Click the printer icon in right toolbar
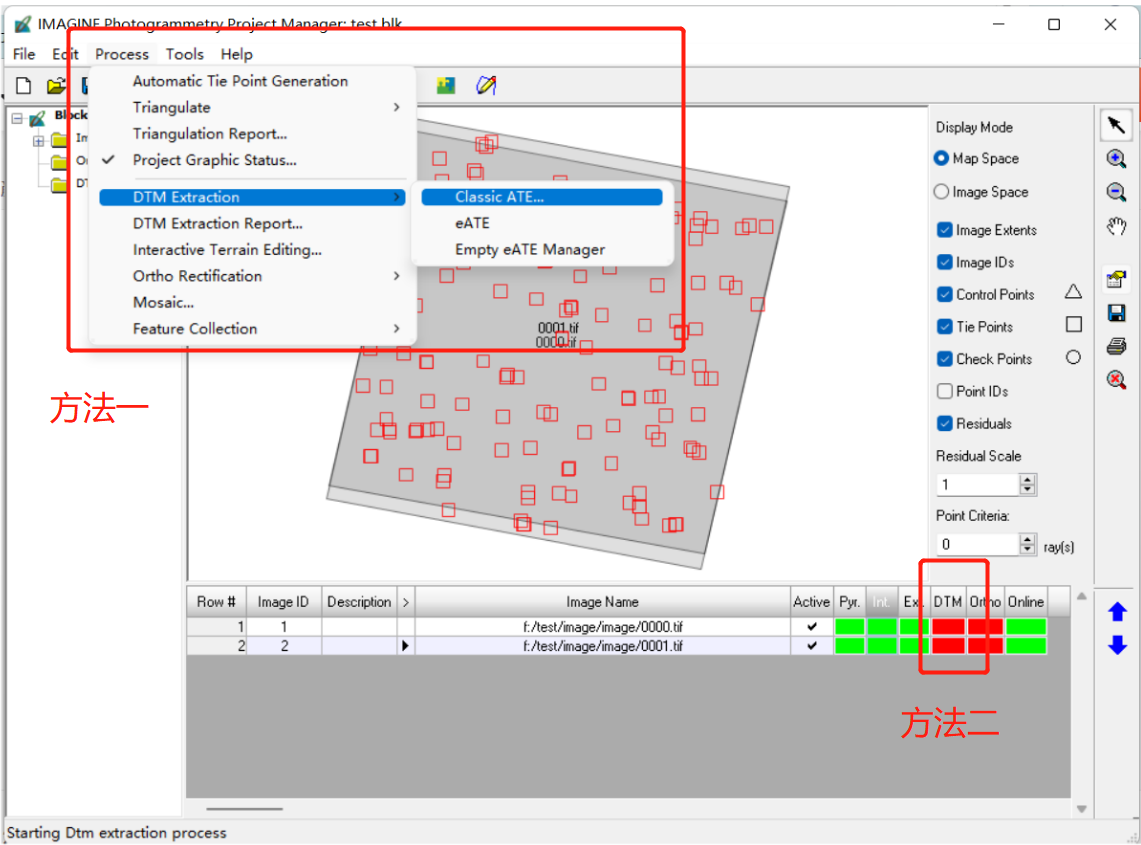The width and height of the screenshot is (1141, 845). pyautogui.click(x=1116, y=346)
